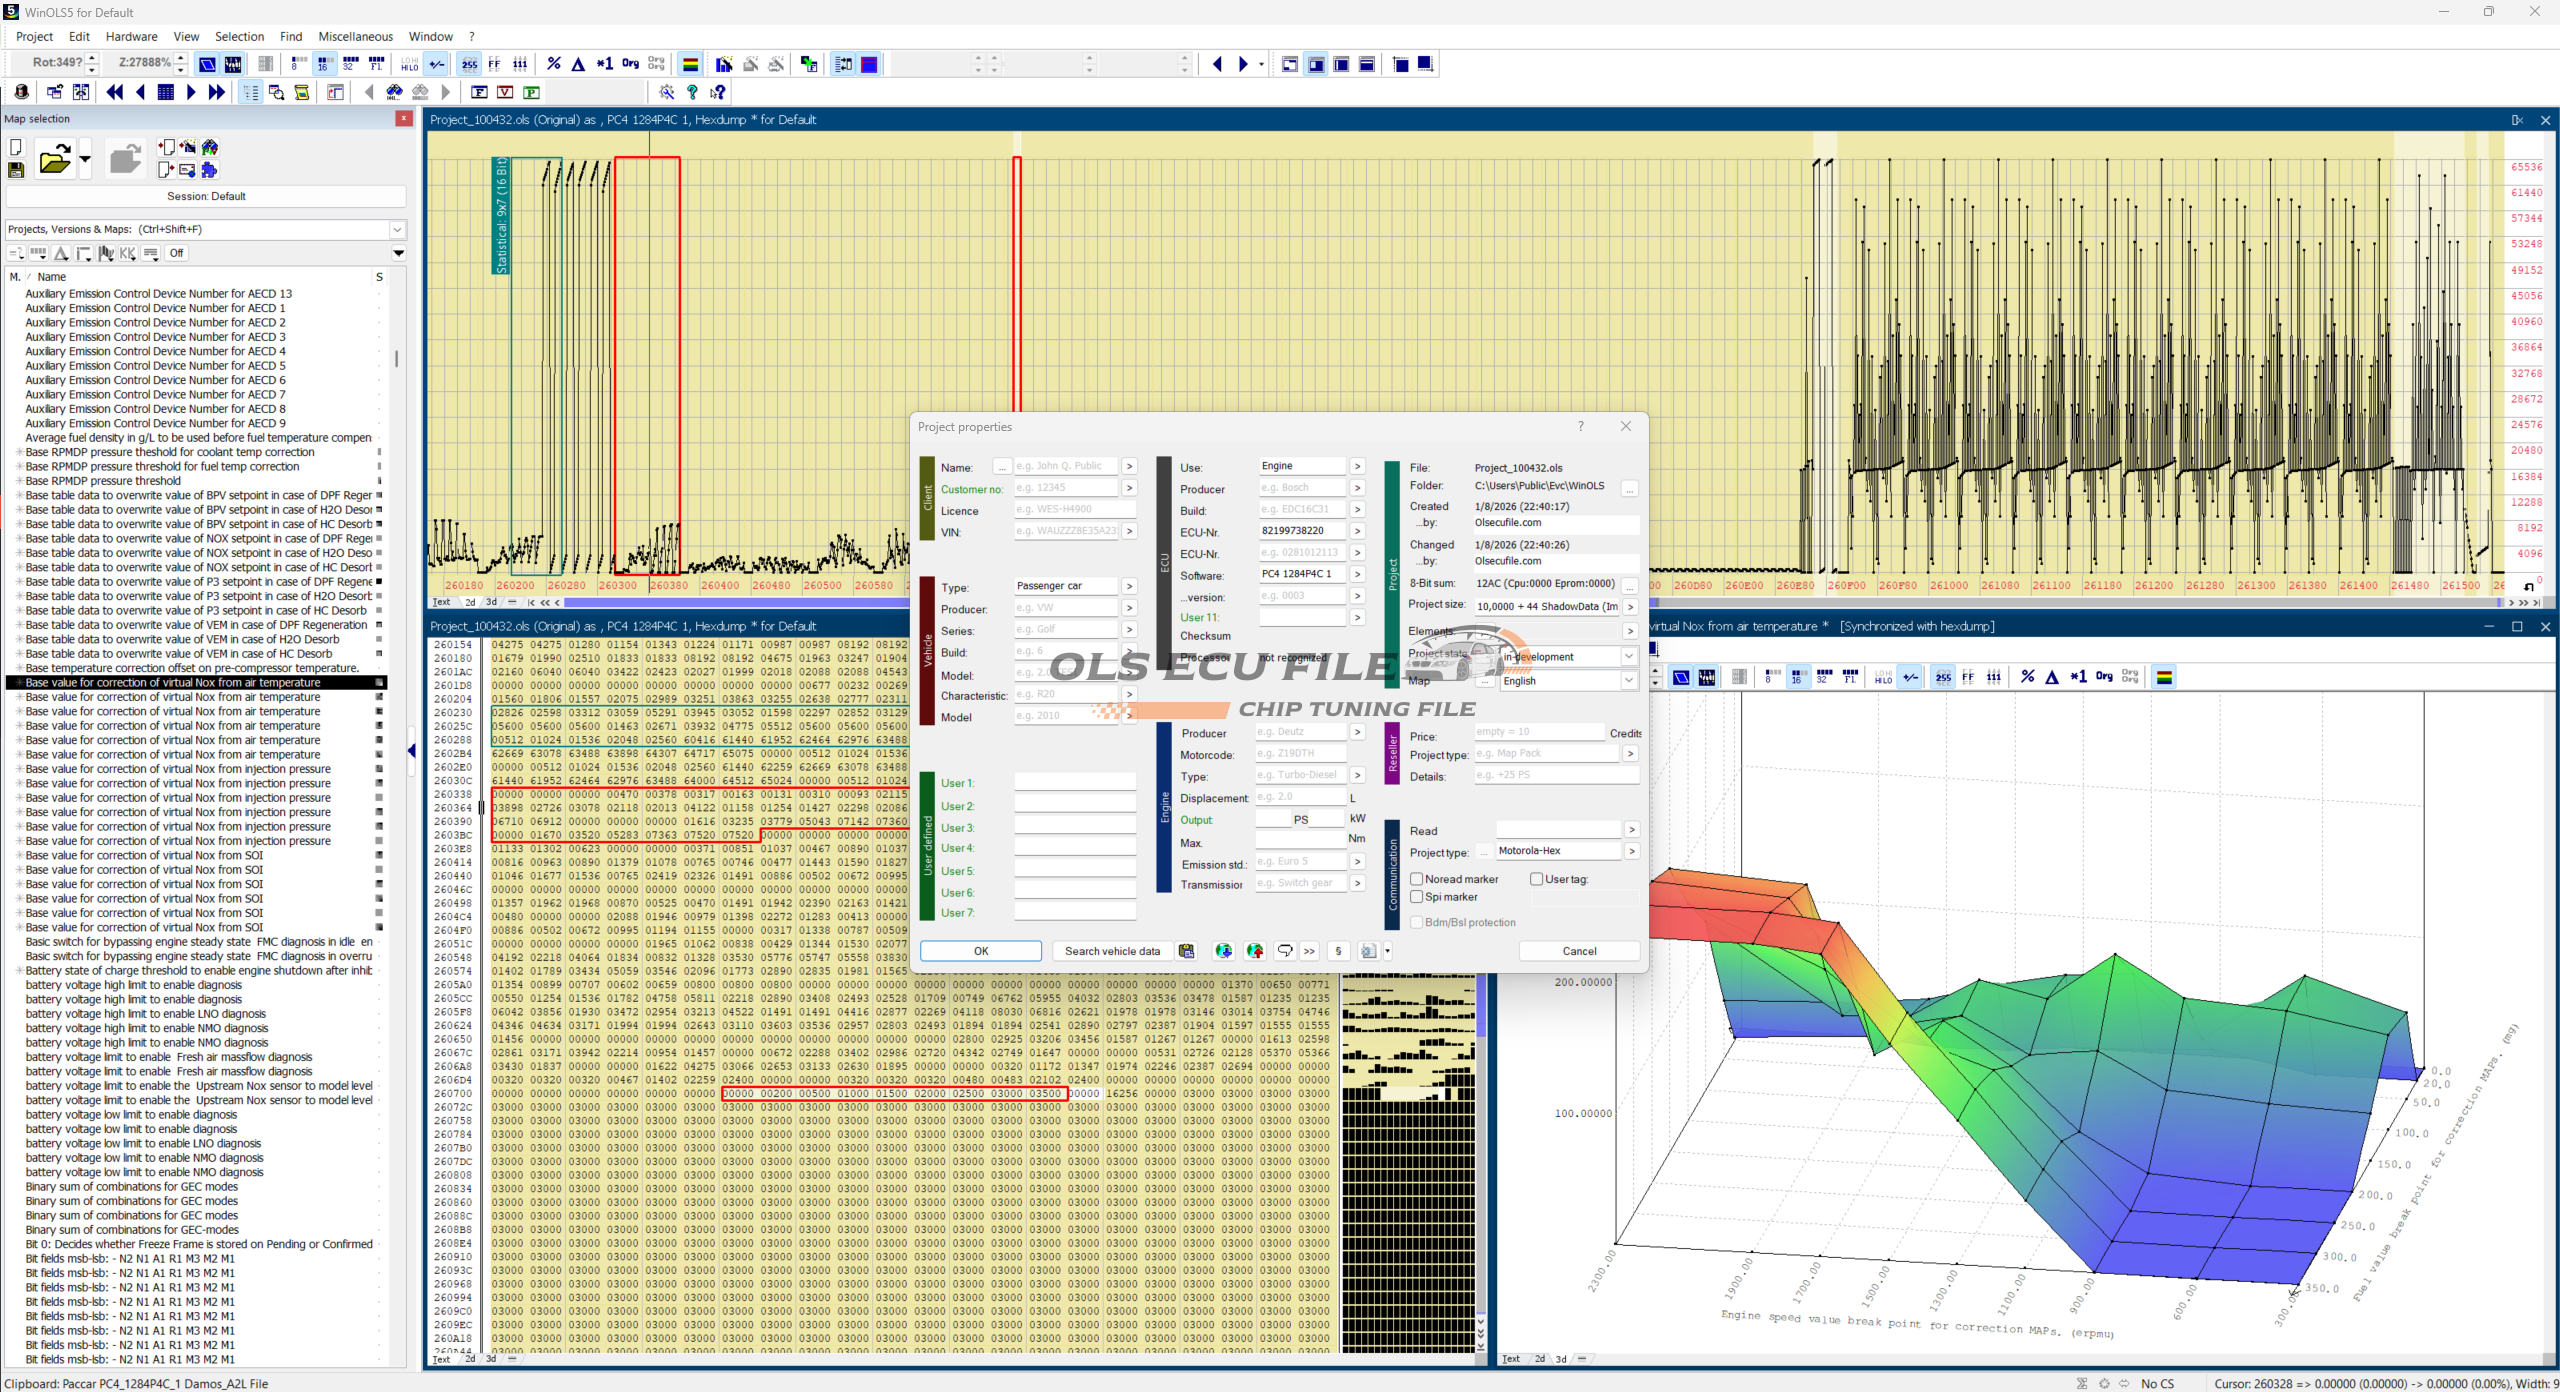Image resolution: width=2560 pixels, height=1392 pixels.
Task: Click the ECU-Nr. field containing 82199738220
Action: [1301, 531]
